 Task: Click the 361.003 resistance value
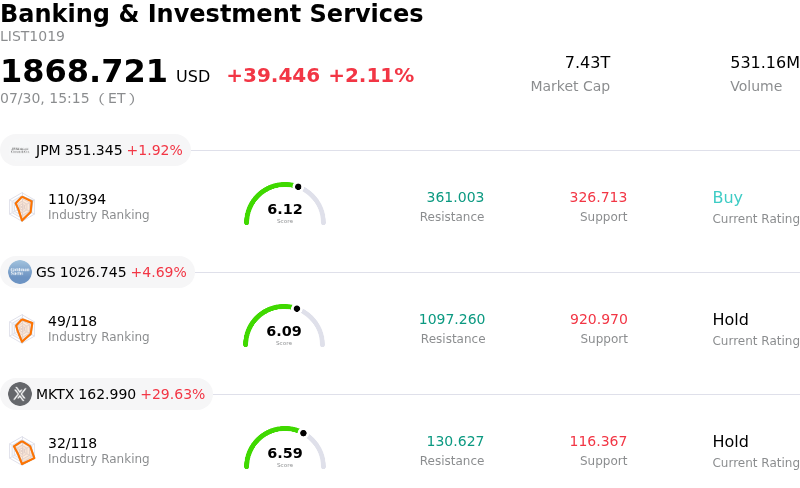[x=455, y=197]
